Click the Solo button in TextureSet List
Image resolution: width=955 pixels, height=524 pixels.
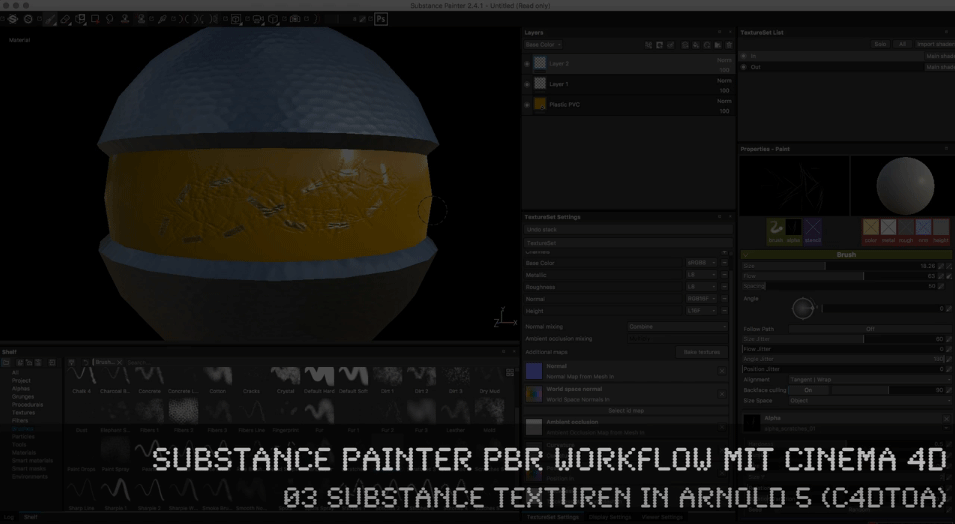tap(880, 44)
